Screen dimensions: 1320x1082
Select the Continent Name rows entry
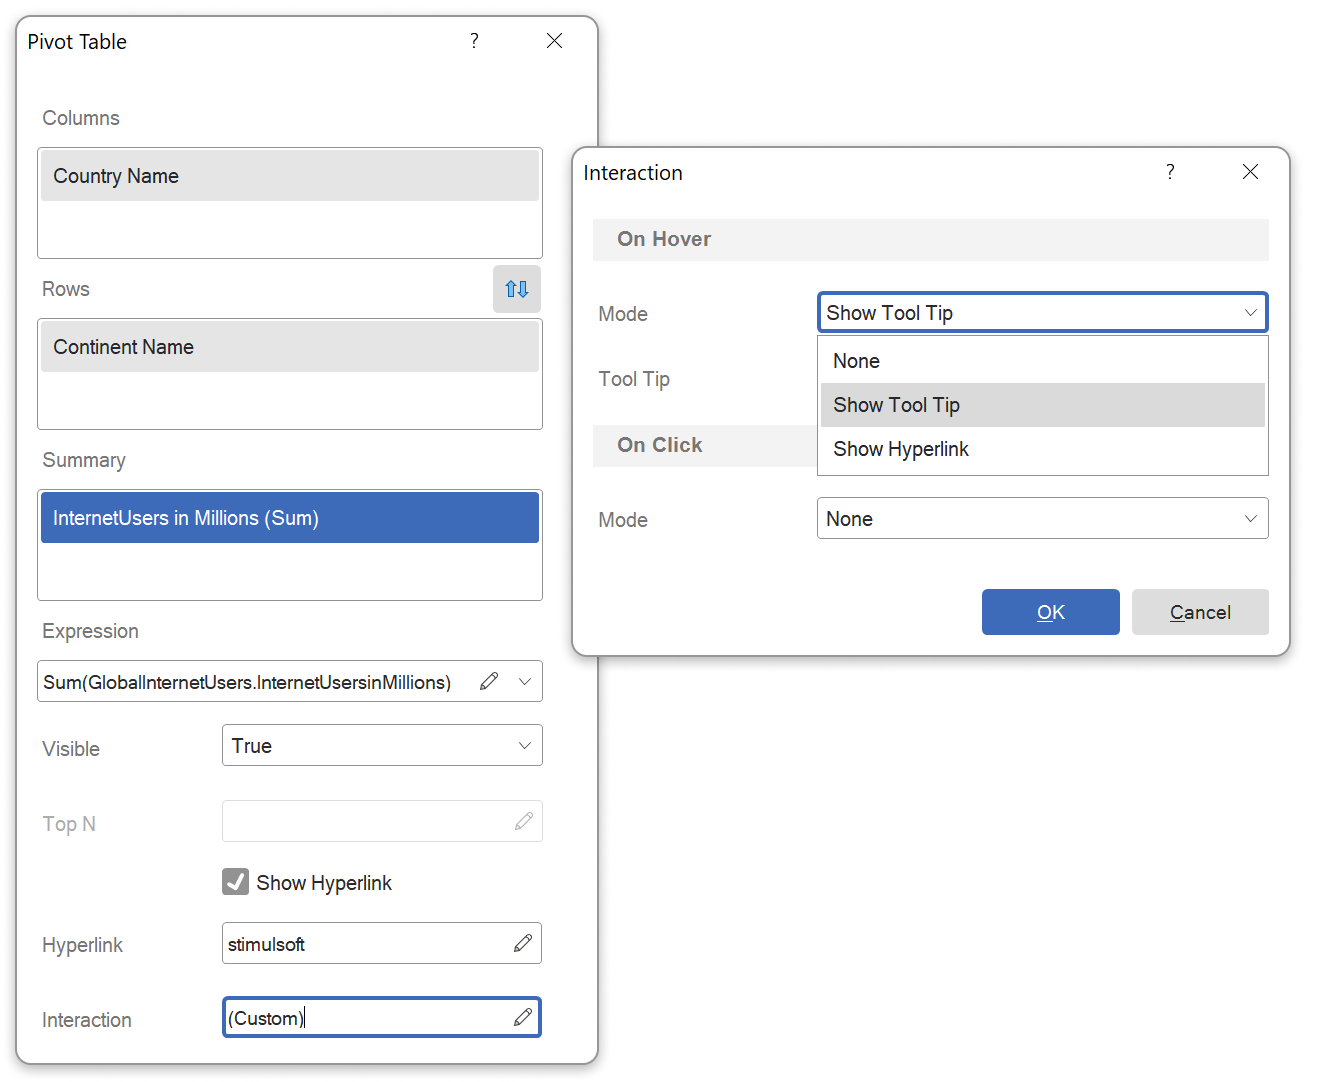289,346
